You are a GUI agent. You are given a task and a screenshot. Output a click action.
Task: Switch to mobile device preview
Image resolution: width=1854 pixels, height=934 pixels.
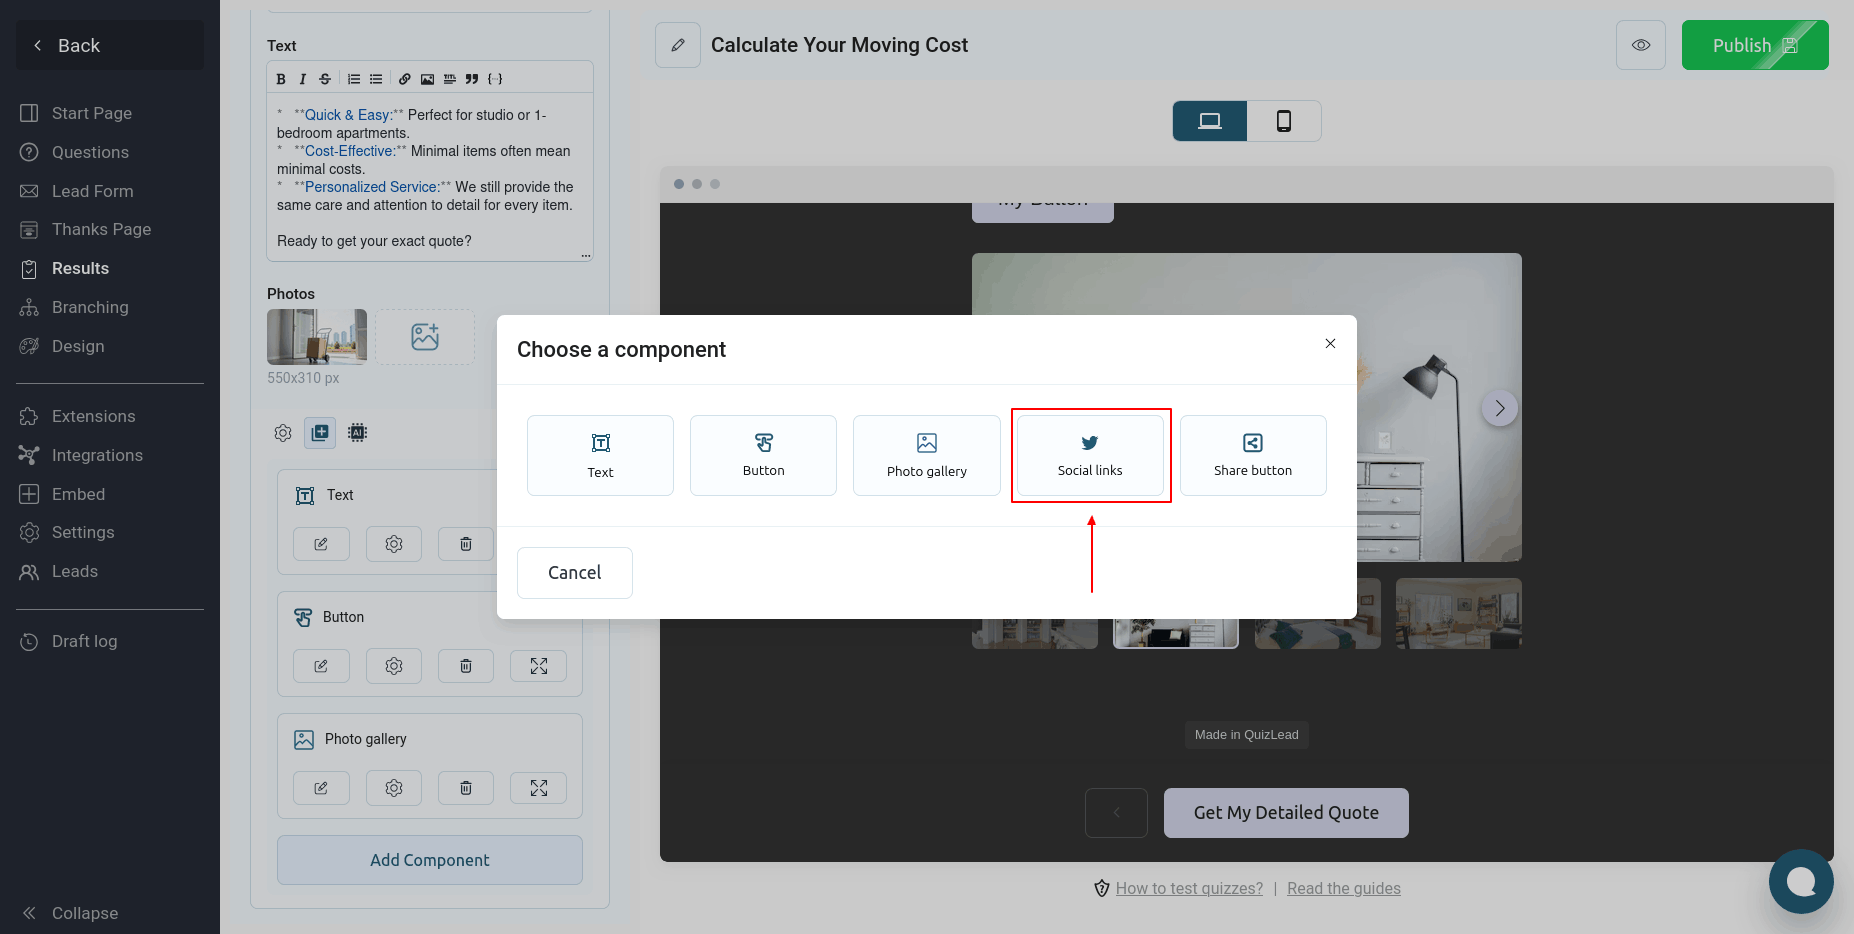(1284, 121)
